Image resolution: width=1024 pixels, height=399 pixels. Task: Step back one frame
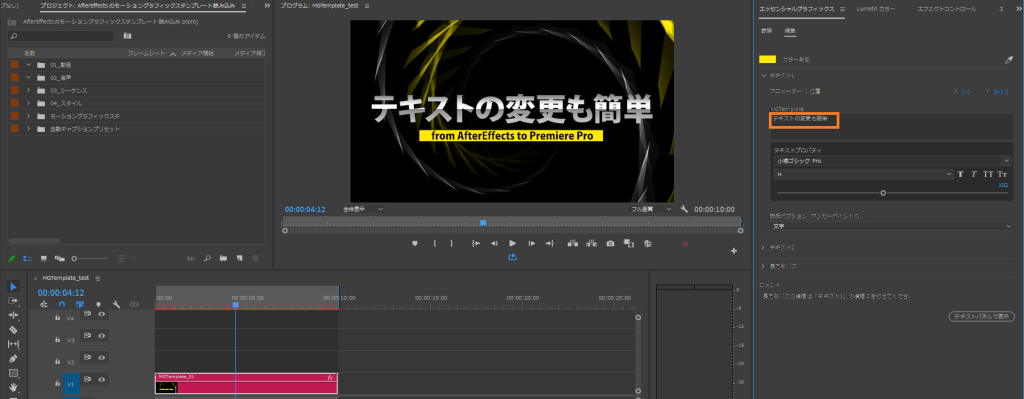point(494,243)
